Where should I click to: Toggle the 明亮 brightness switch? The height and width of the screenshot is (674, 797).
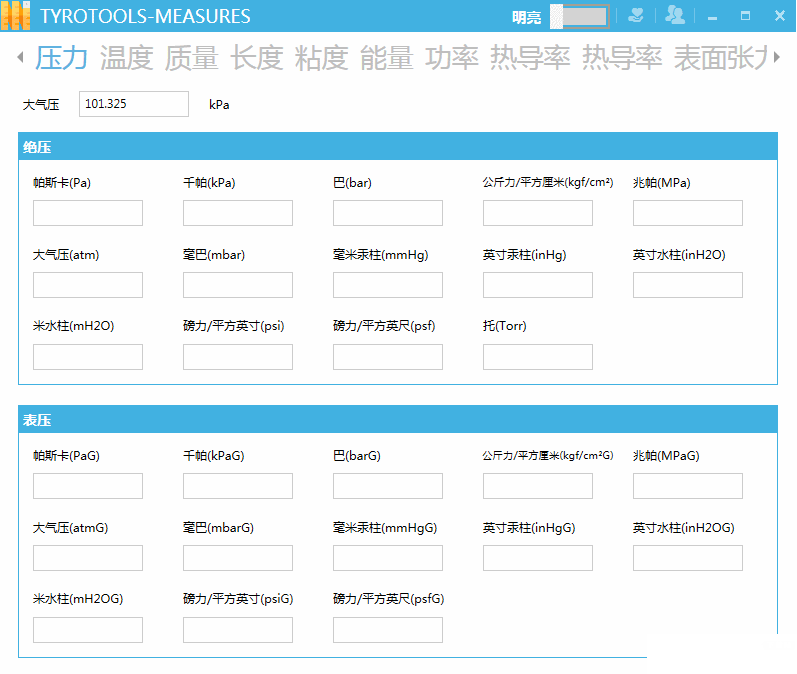[579, 17]
